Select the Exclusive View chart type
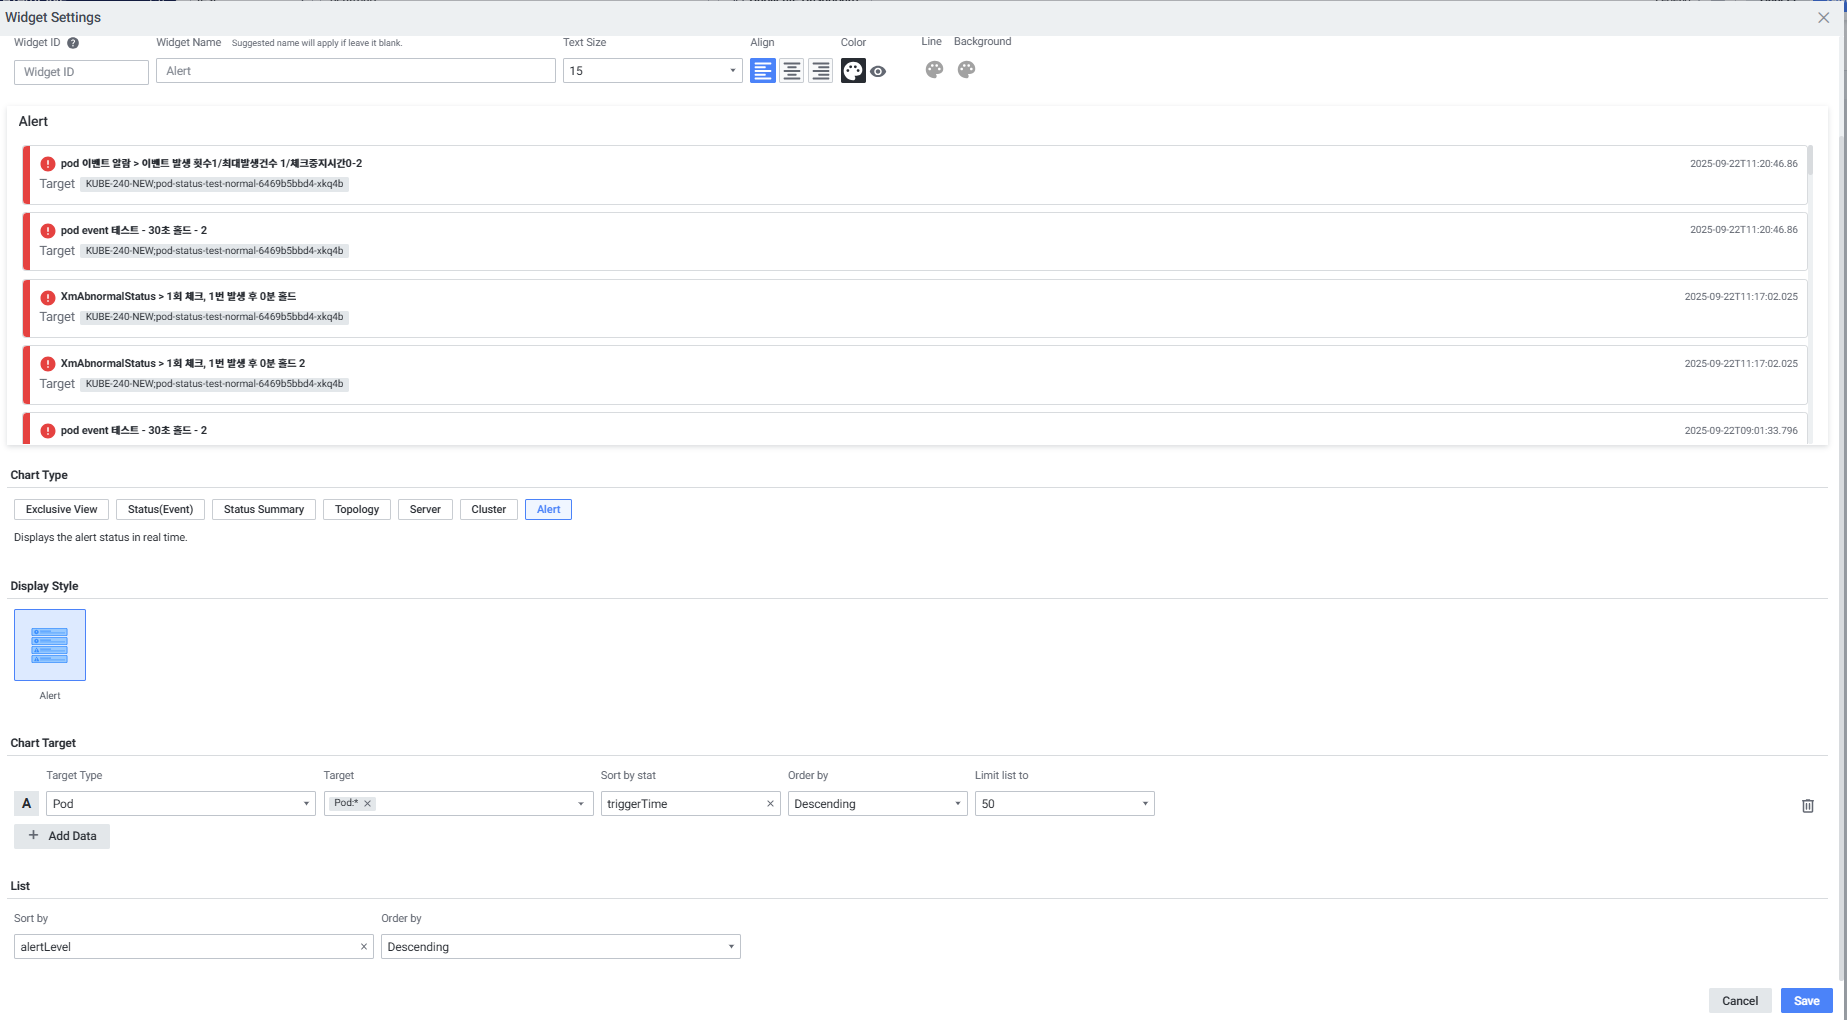 pyautogui.click(x=61, y=509)
